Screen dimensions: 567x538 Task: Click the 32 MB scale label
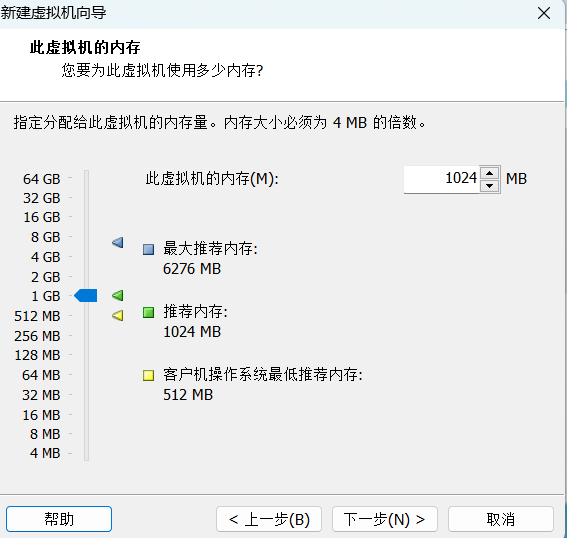[41, 395]
